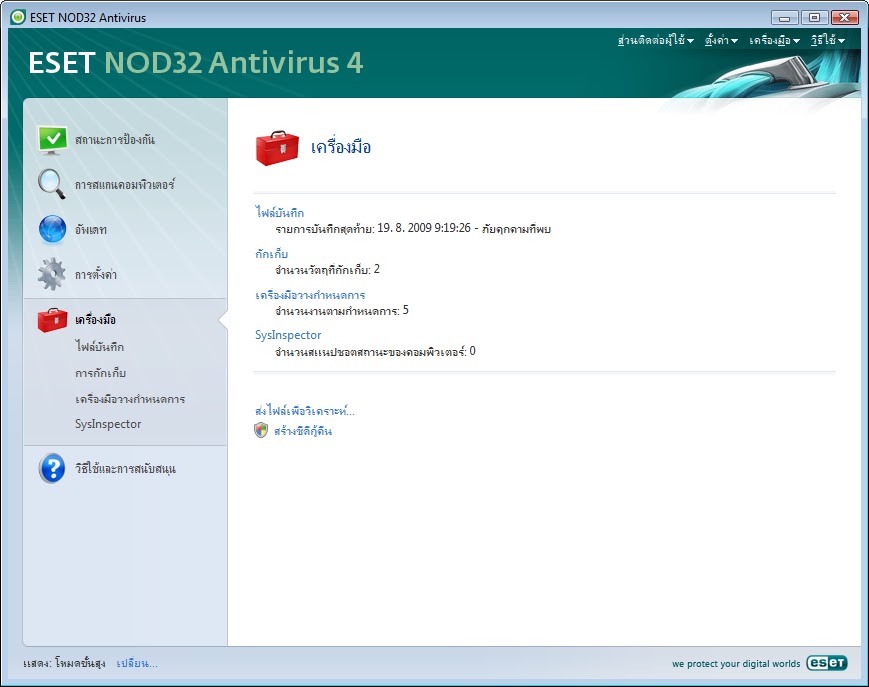The width and height of the screenshot is (869, 687).
Task: Select the green Protection status checkmark icon
Action: click(53, 139)
